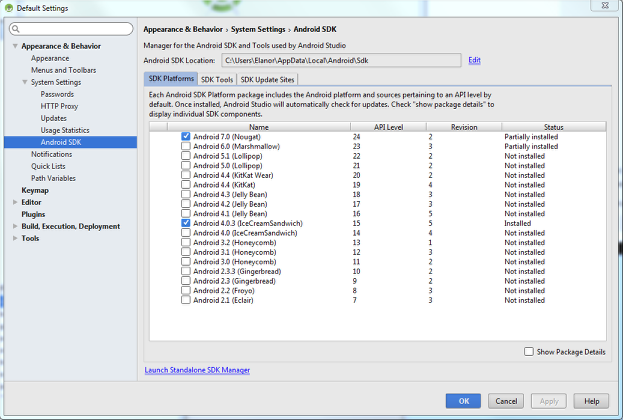Select Quick Lists item
623x420 pixels.
coord(48,166)
